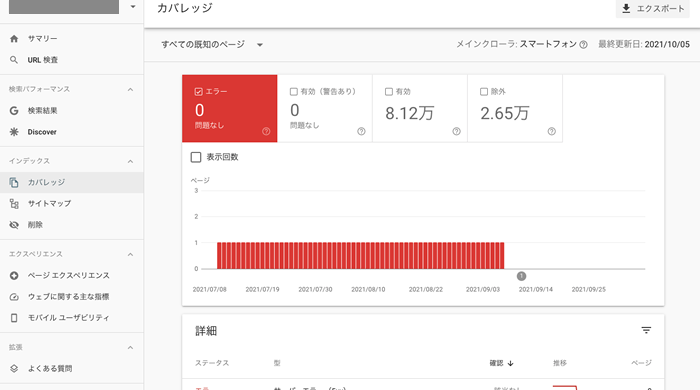This screenshot has height=390, width=700.
Task: Open URL 検査 in the sidebar
Action: [x=71, y=60]
